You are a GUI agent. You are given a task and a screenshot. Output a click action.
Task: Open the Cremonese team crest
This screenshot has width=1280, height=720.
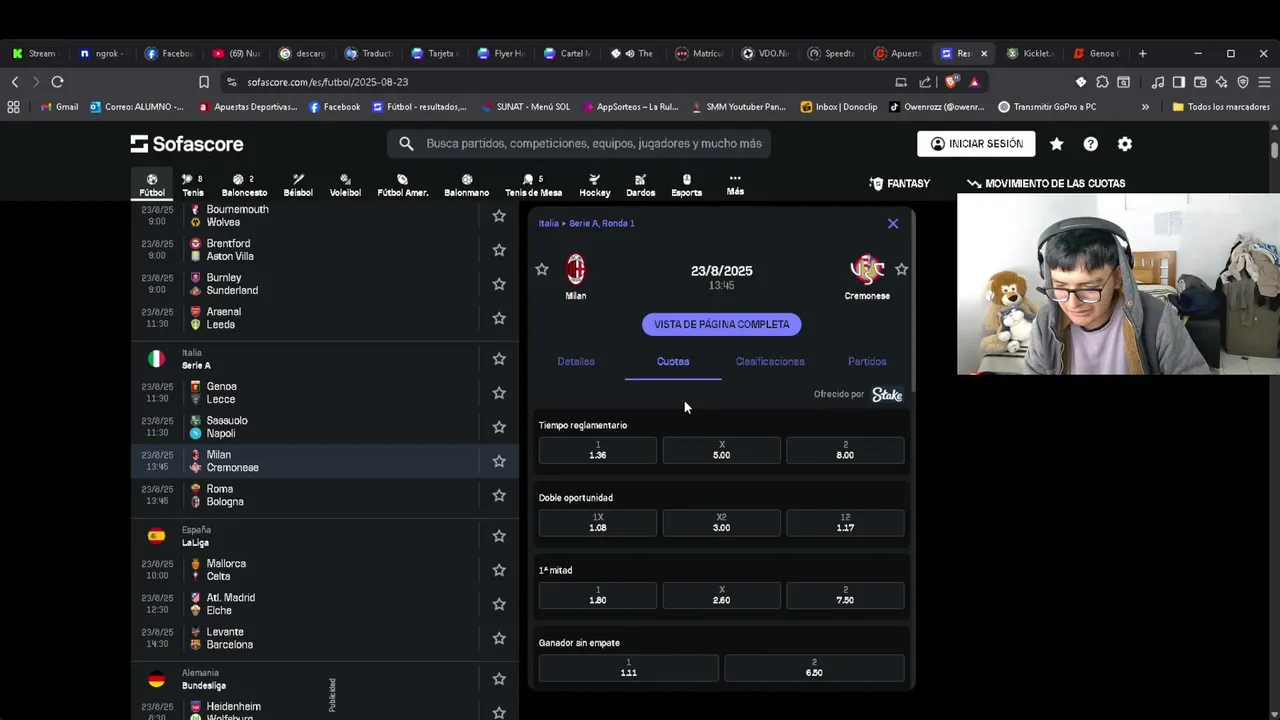[867, 269]
